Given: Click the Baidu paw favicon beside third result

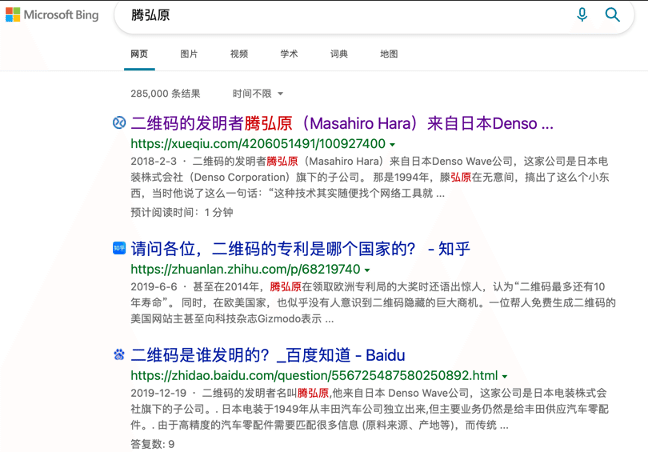Looking at the screenshot, I should click(x=119, y=354).
